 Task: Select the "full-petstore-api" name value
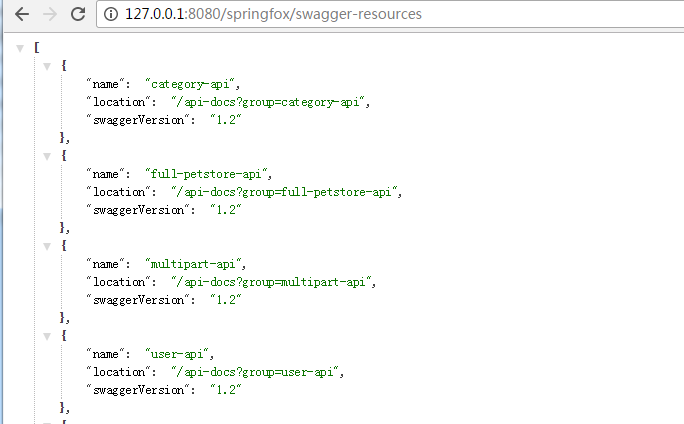point(206,174)
